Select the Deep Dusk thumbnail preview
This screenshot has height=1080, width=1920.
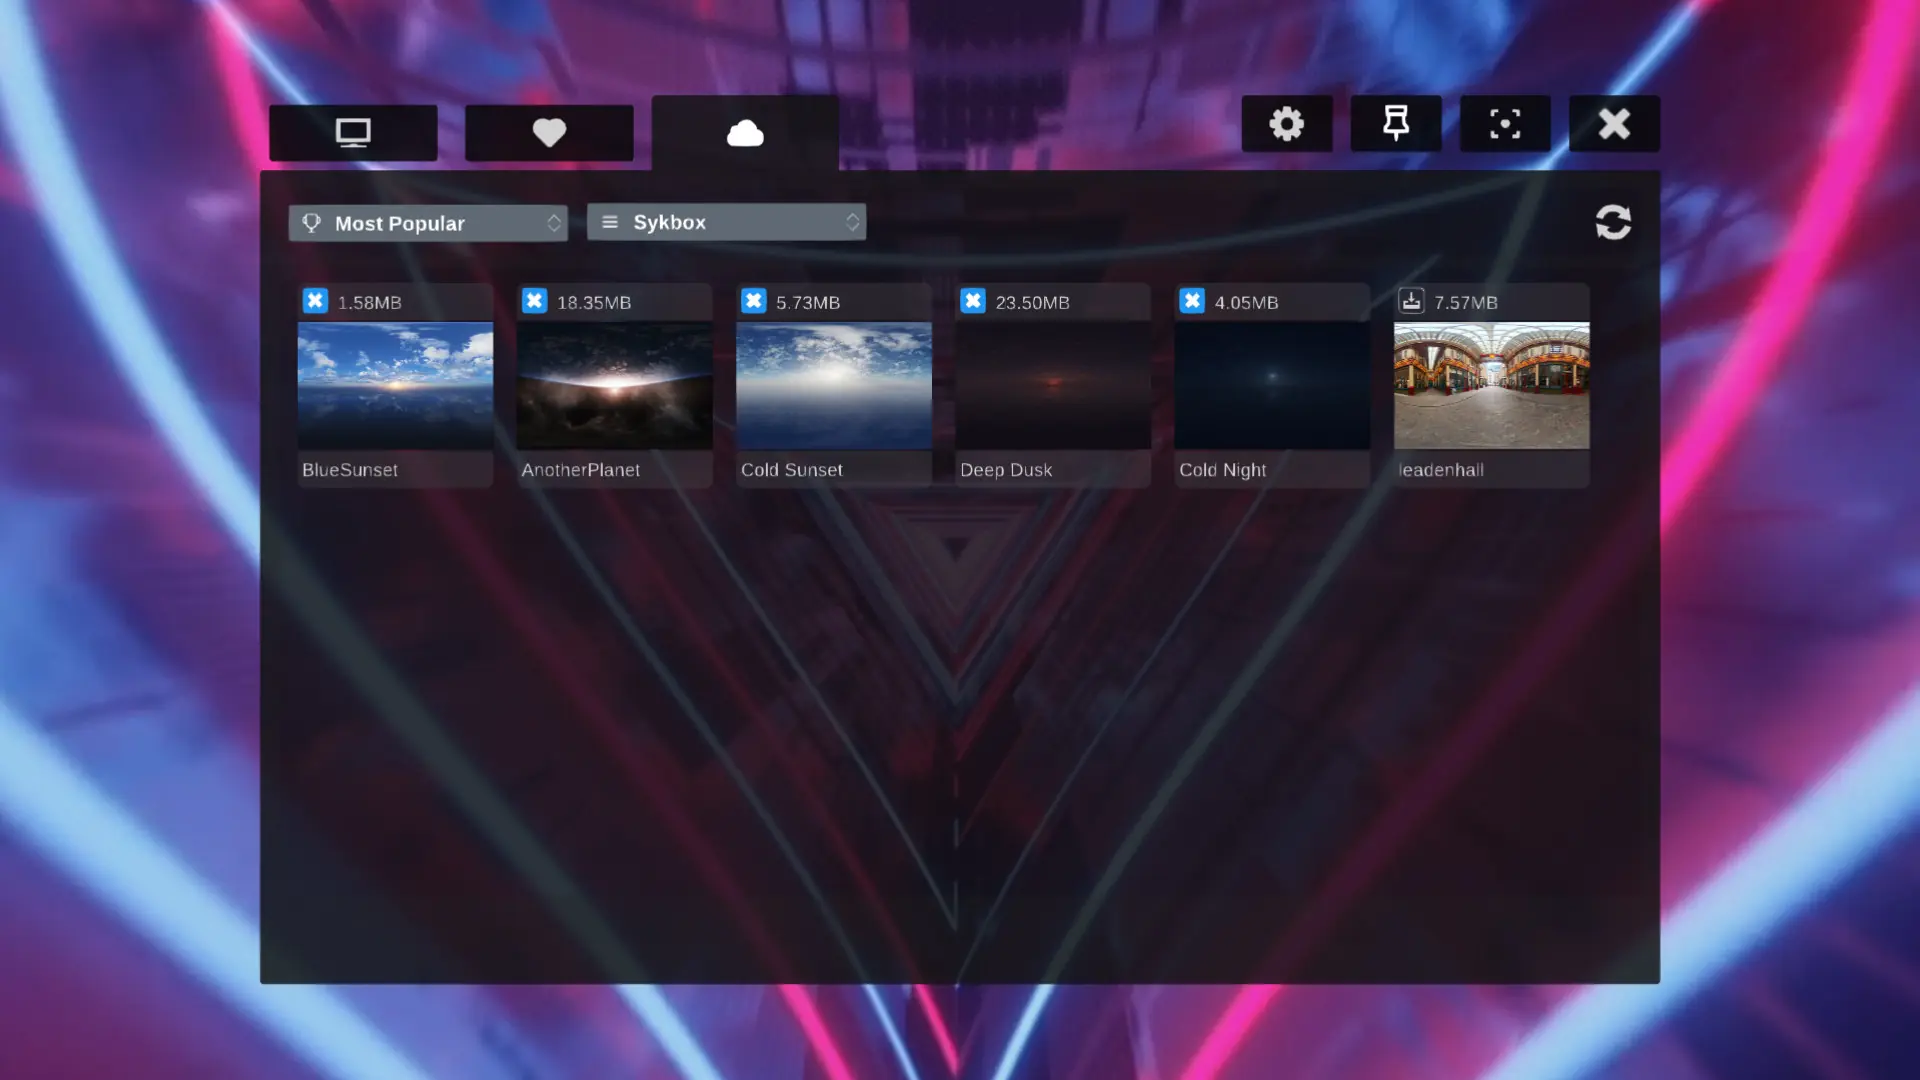1053,385
